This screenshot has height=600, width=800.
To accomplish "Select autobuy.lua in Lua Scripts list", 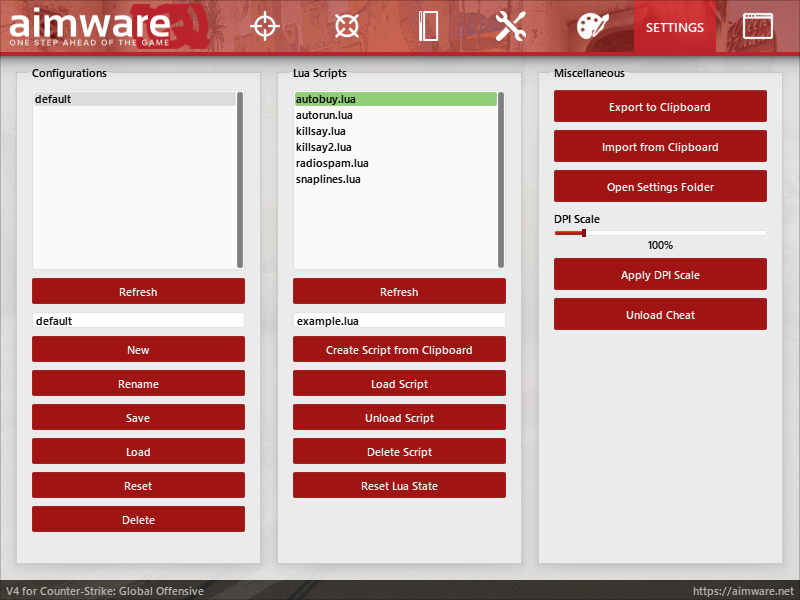I will [x=395, y=99].
